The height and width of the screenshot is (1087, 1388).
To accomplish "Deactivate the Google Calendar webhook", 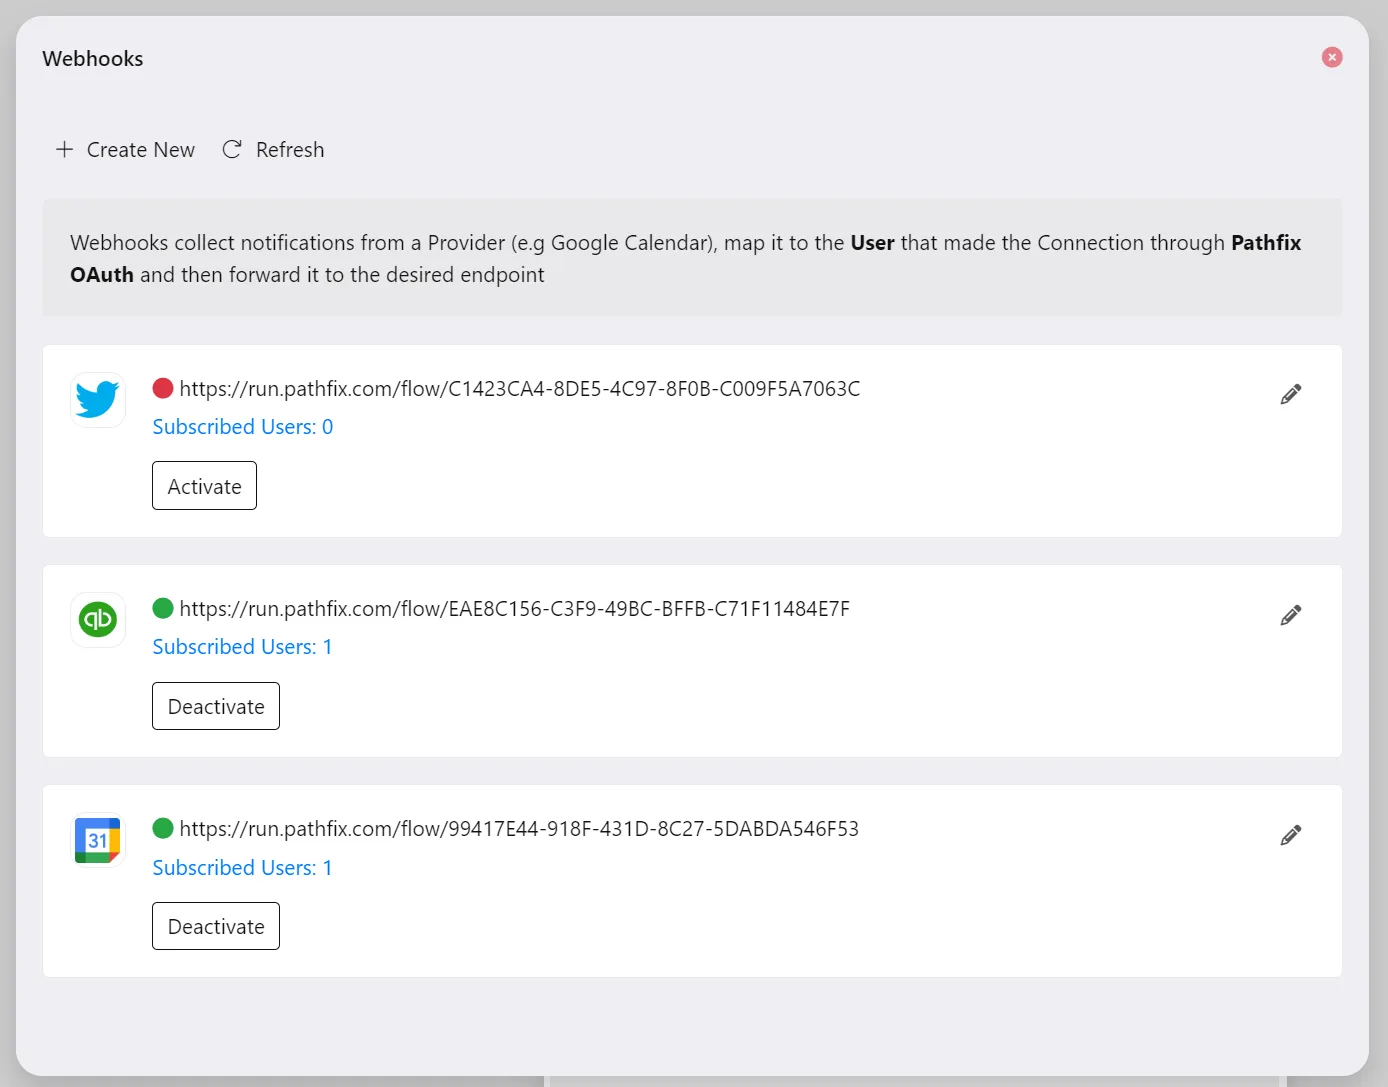I will pos(216,926).
